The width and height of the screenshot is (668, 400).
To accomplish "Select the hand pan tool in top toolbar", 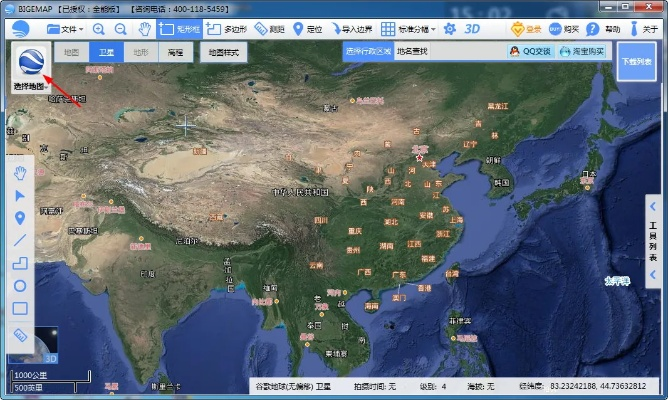I will click(144, 29).
